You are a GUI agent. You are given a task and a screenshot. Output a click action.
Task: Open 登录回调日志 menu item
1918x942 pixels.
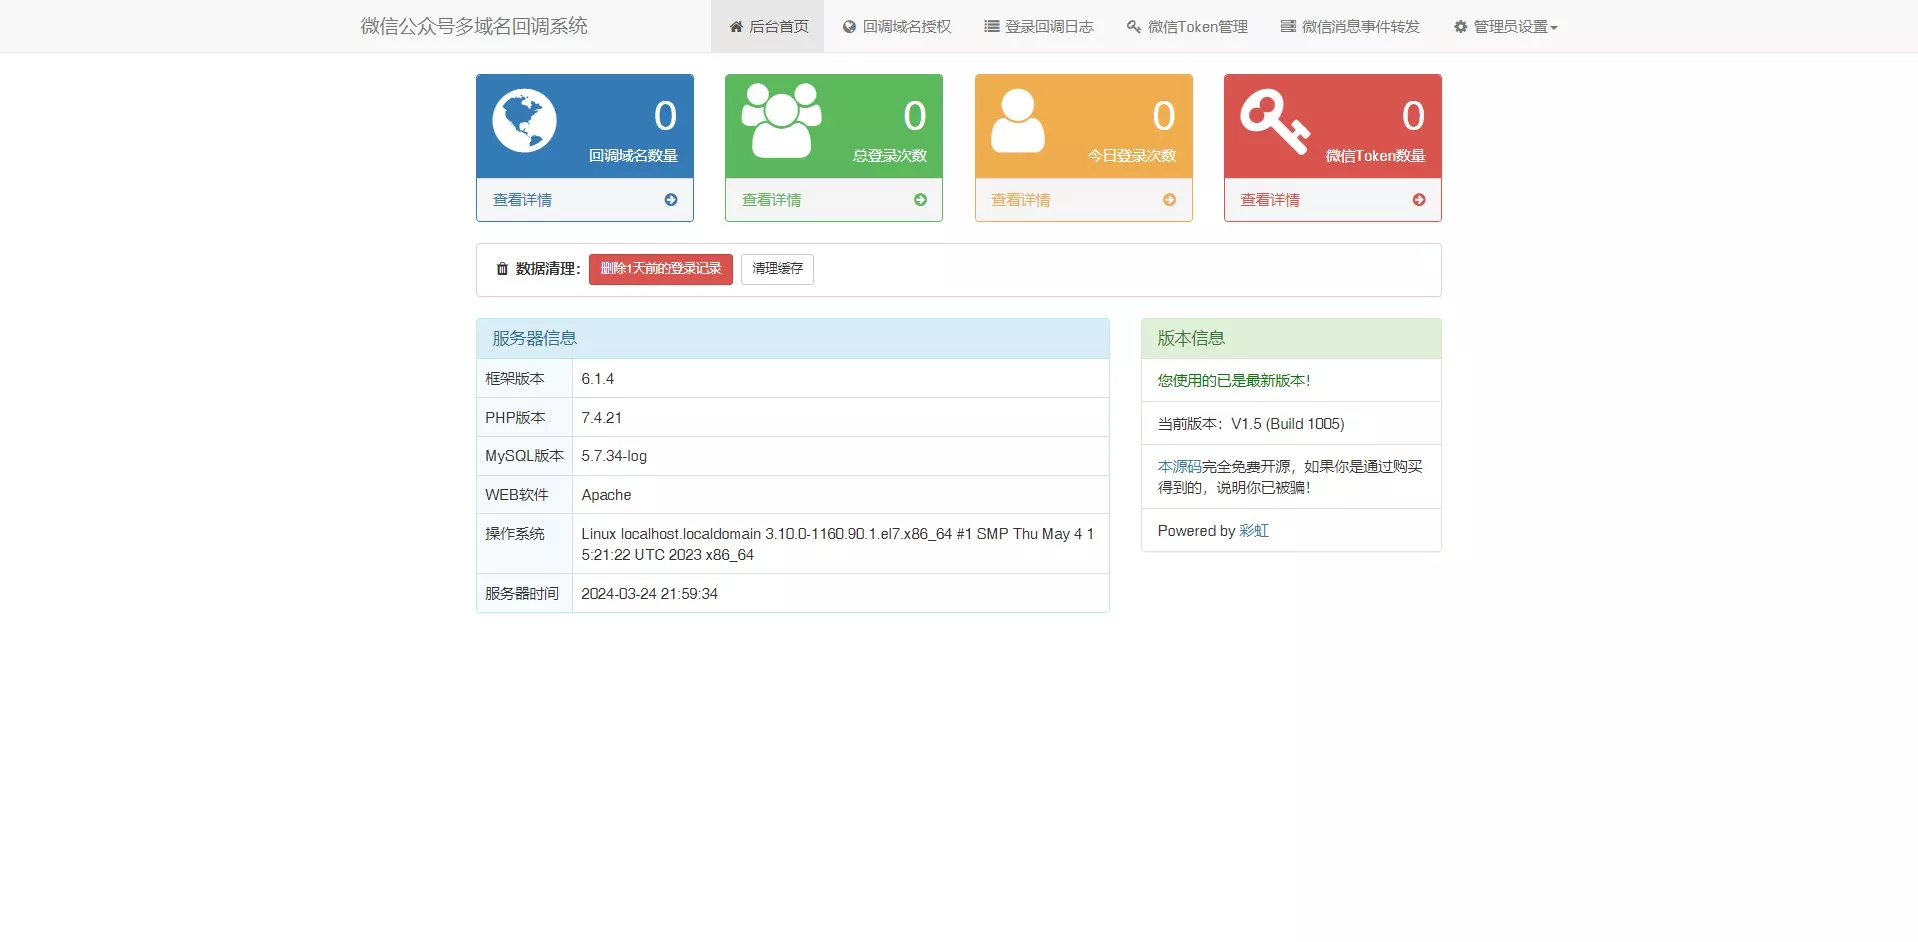pyautogui.click(x=1038, y=26)
